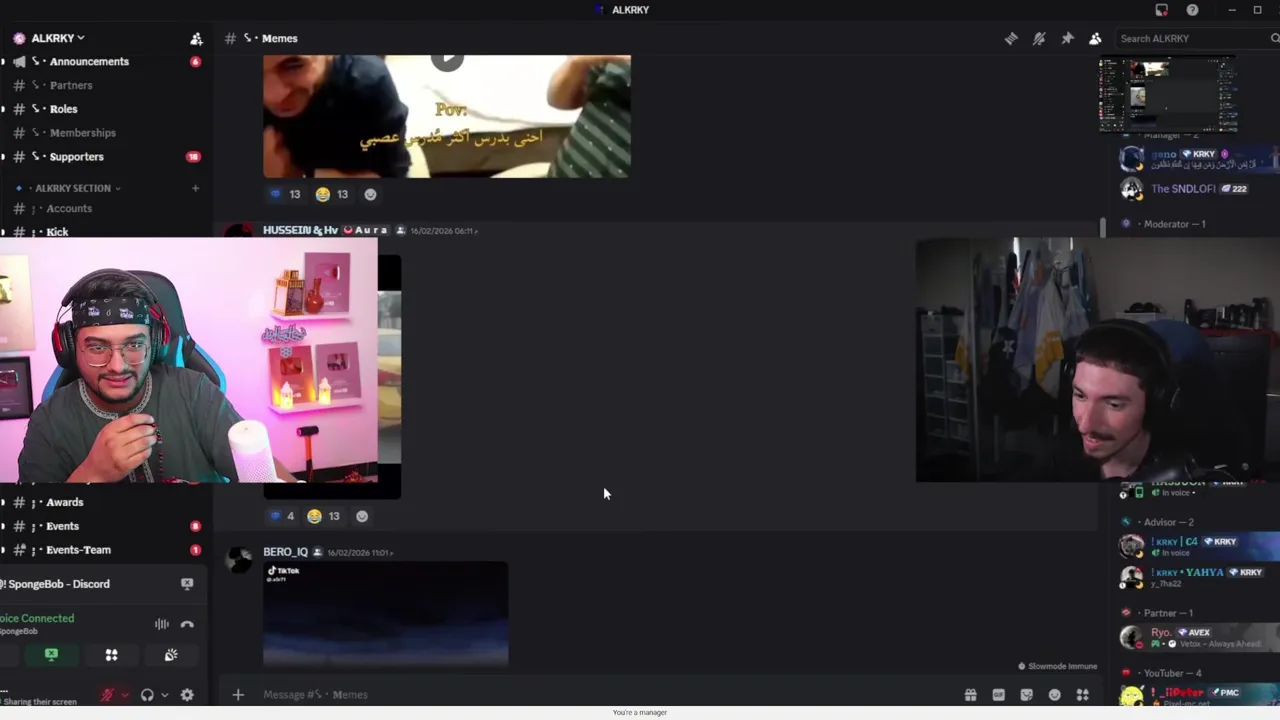Open pinned messages pin icon
The height and width of the screenshot is (720, 1280).
pyautogui.click(x=1067, y=38)
